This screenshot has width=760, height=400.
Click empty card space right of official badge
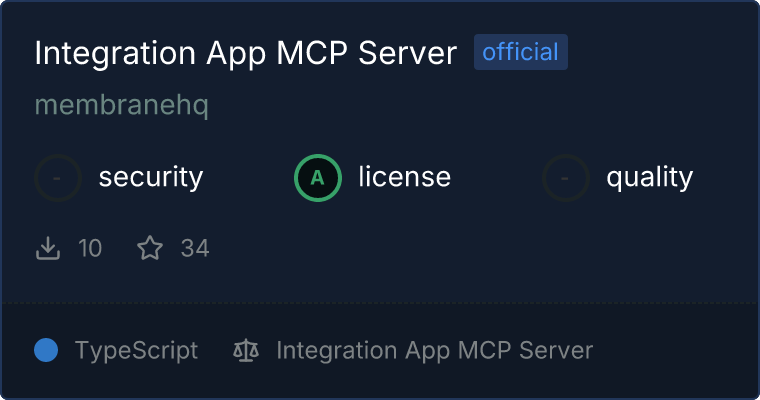coord(660,52)
